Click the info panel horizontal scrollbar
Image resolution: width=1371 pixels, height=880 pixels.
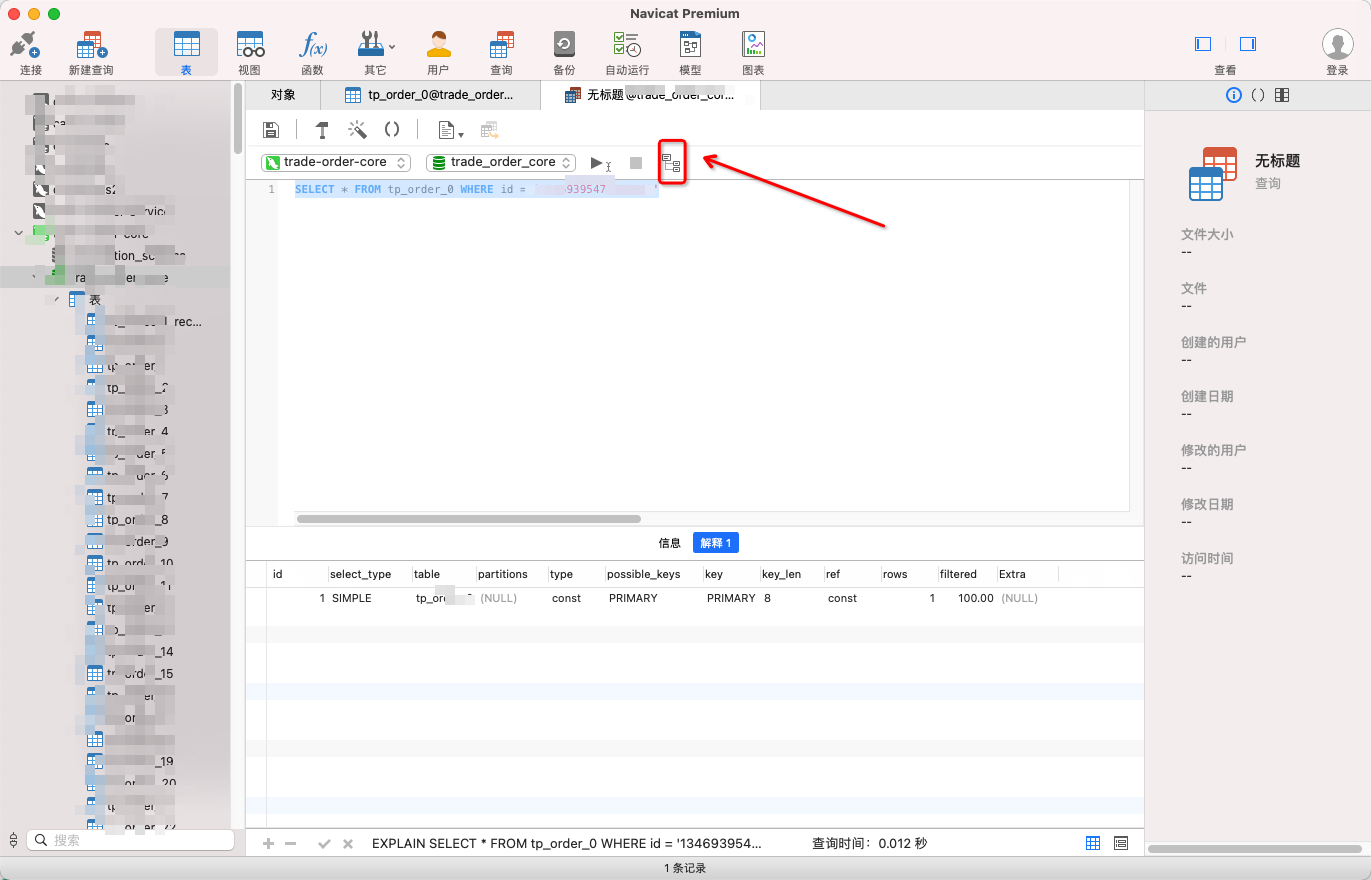(1255, 849)
